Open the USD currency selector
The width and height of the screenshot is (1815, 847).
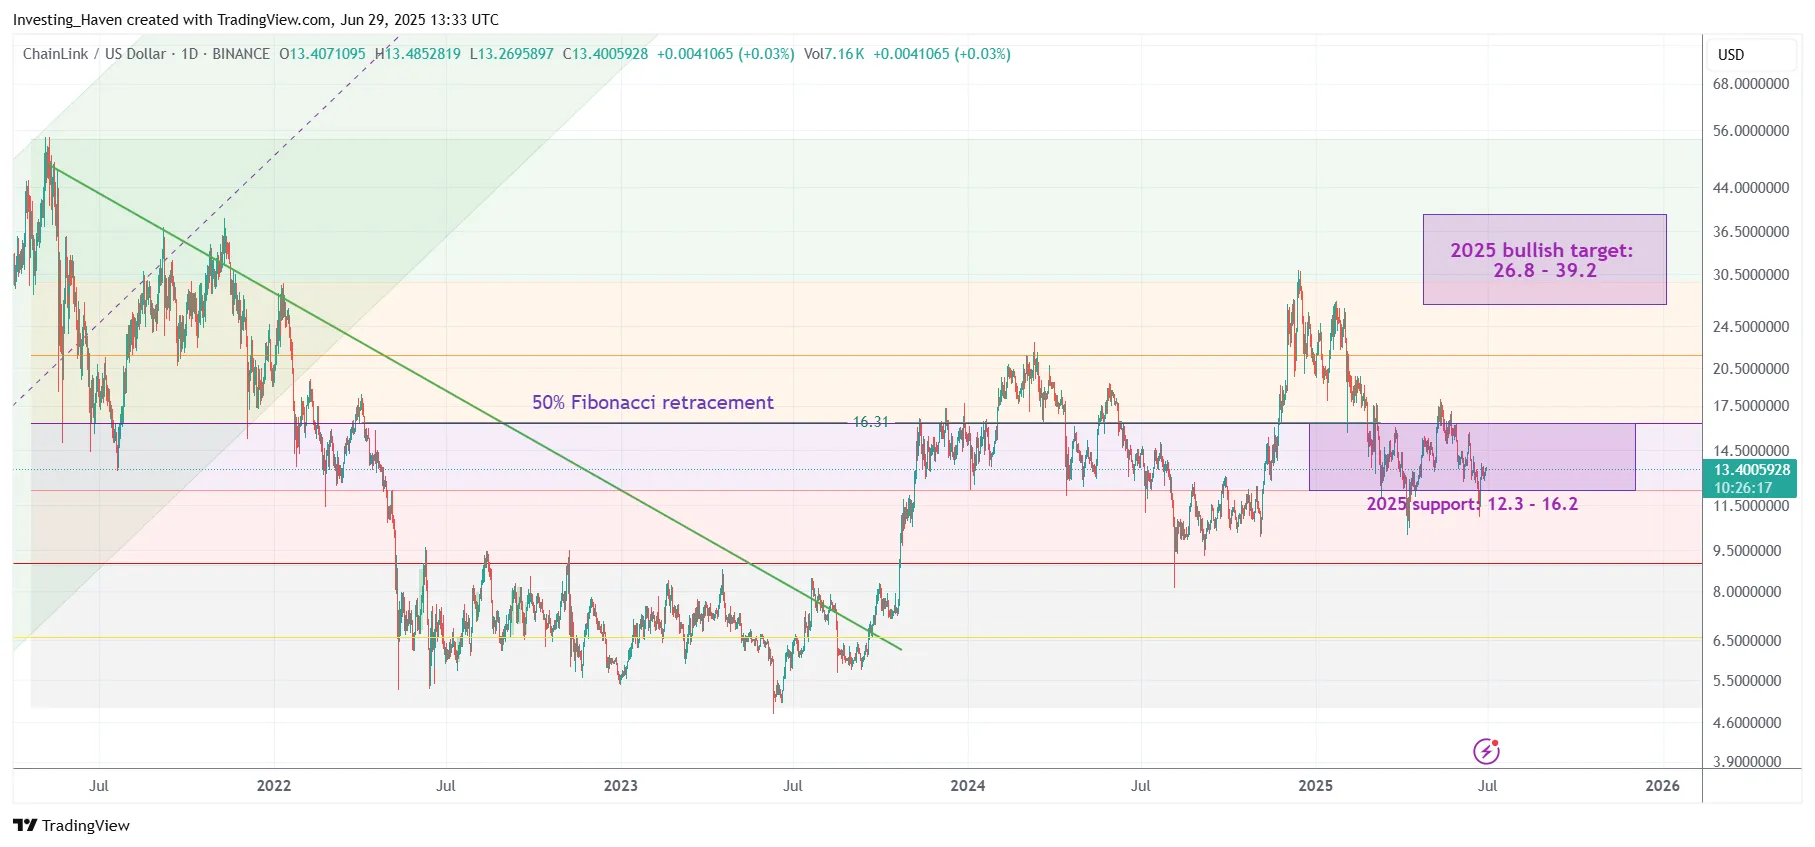[x=1730, y=55]
